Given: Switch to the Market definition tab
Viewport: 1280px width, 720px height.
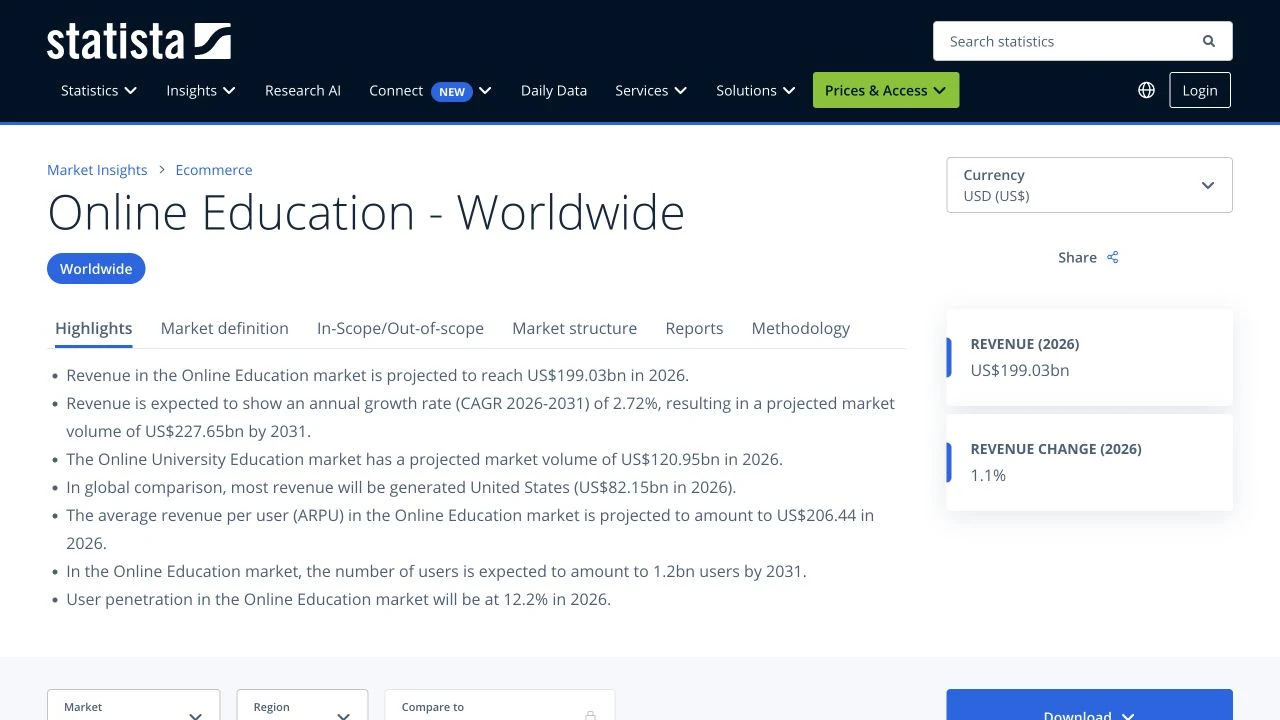Looking at the screenshot, I should click(x=225, y=328).
